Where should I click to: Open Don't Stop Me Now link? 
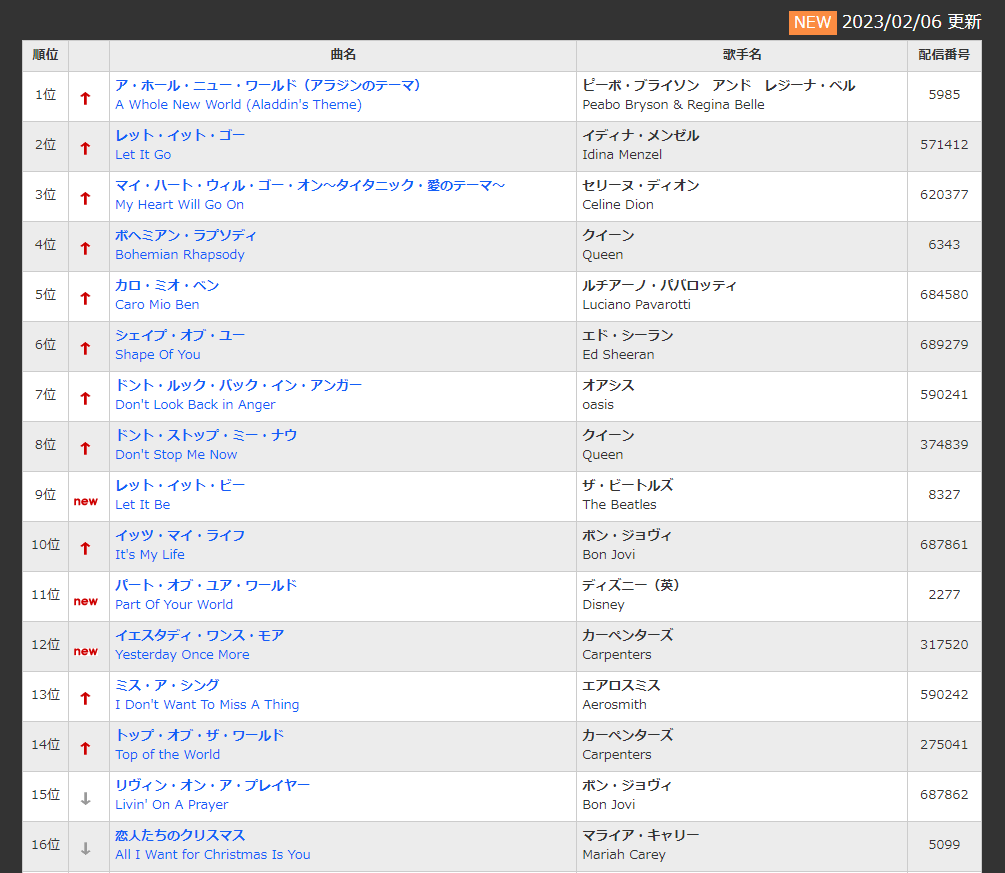[206, 445]
